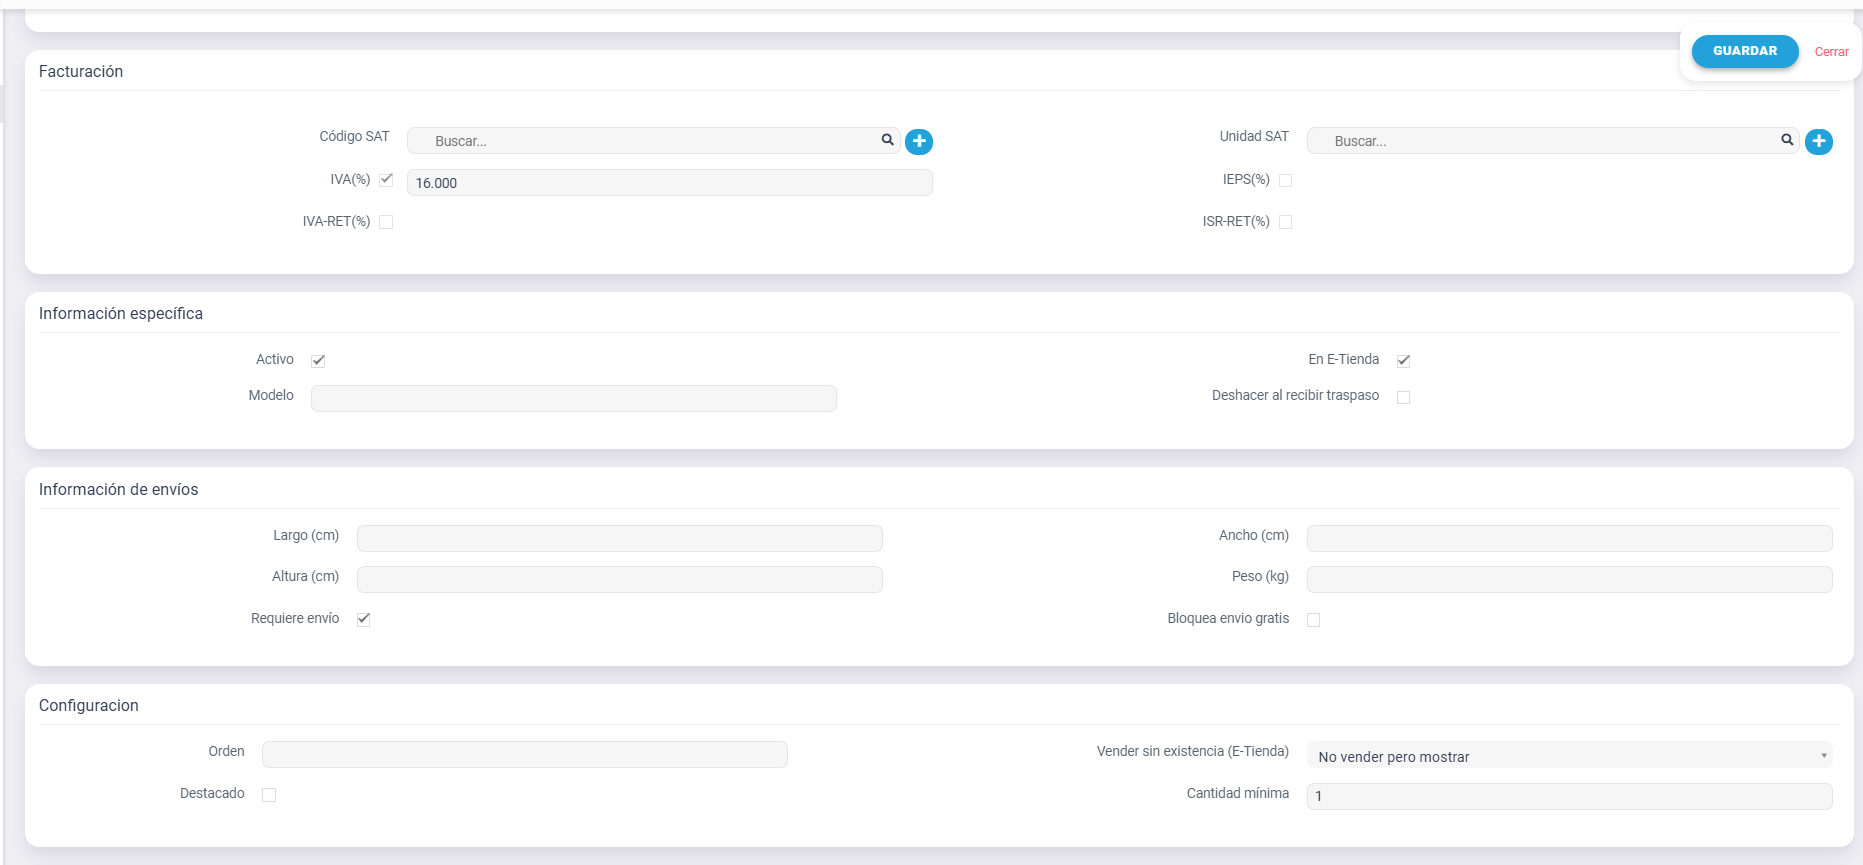The image size is (1863, 865).
Task: Click the Cerrar link
Action: (x=1832, y=52)
